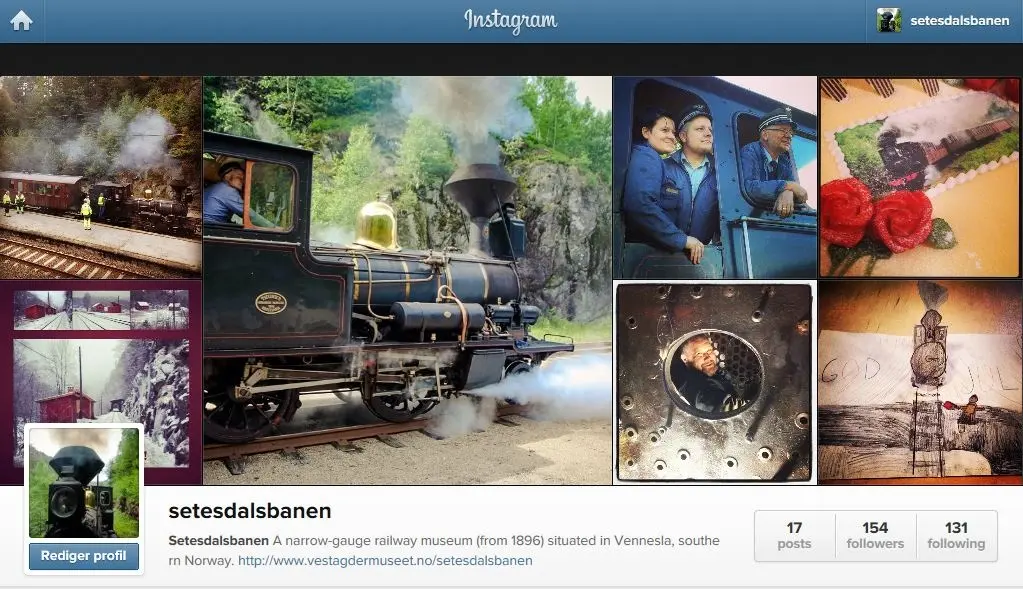Click the home icon in header

(22, 21)
